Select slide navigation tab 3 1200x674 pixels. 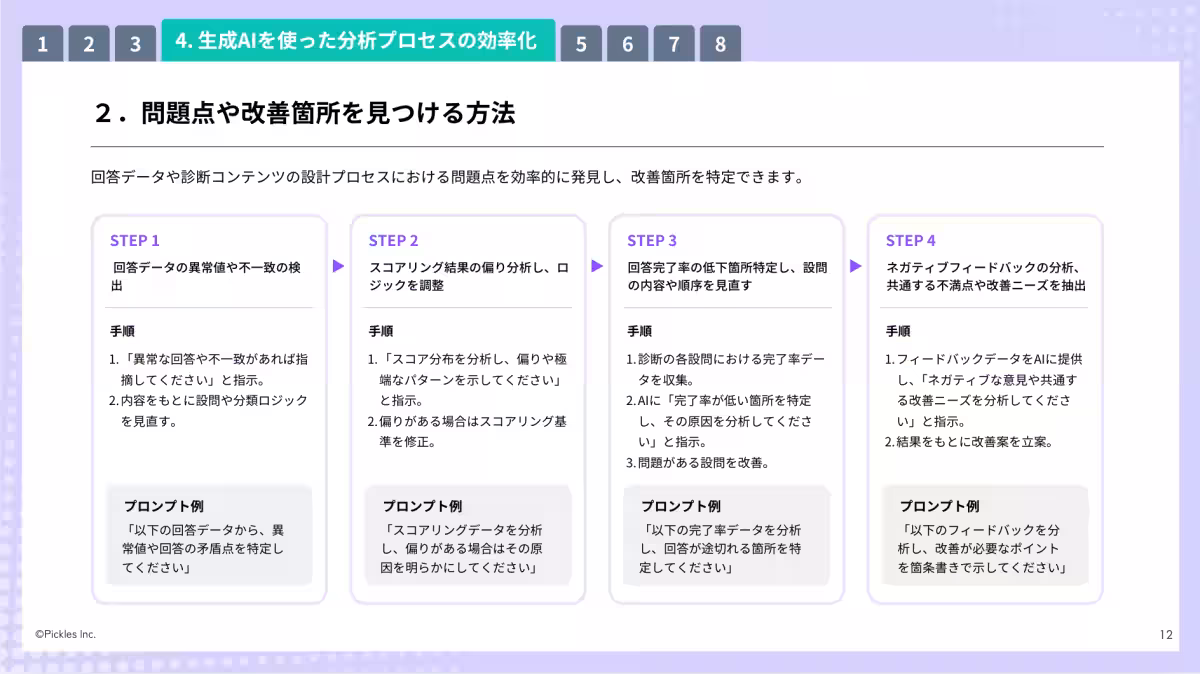coord(134,41)
